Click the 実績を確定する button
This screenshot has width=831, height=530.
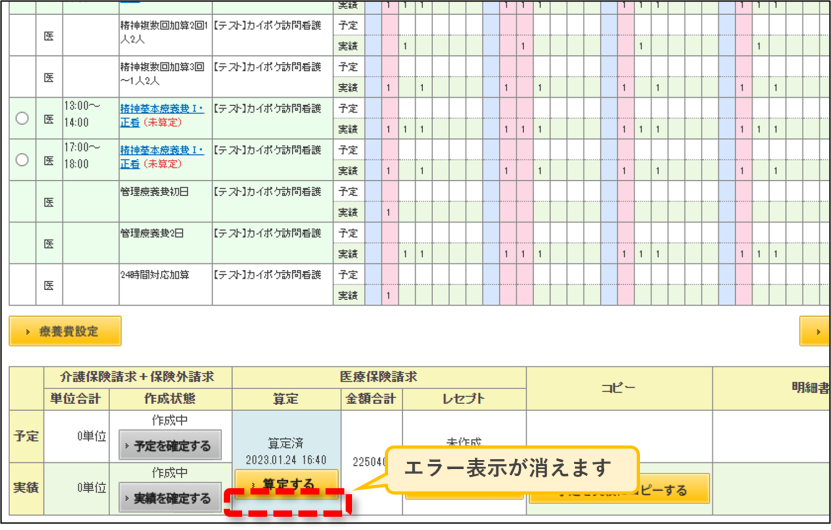[x=170, y=498]
